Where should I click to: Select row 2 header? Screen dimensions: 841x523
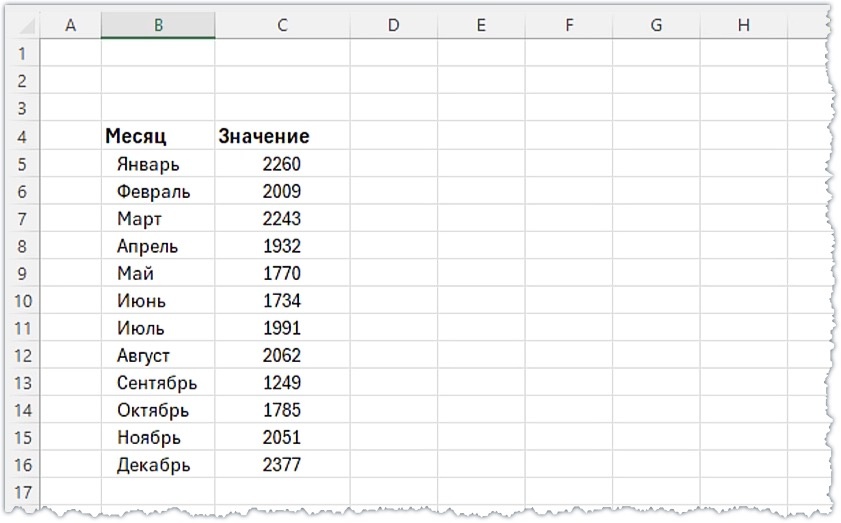tap(22, 80)
